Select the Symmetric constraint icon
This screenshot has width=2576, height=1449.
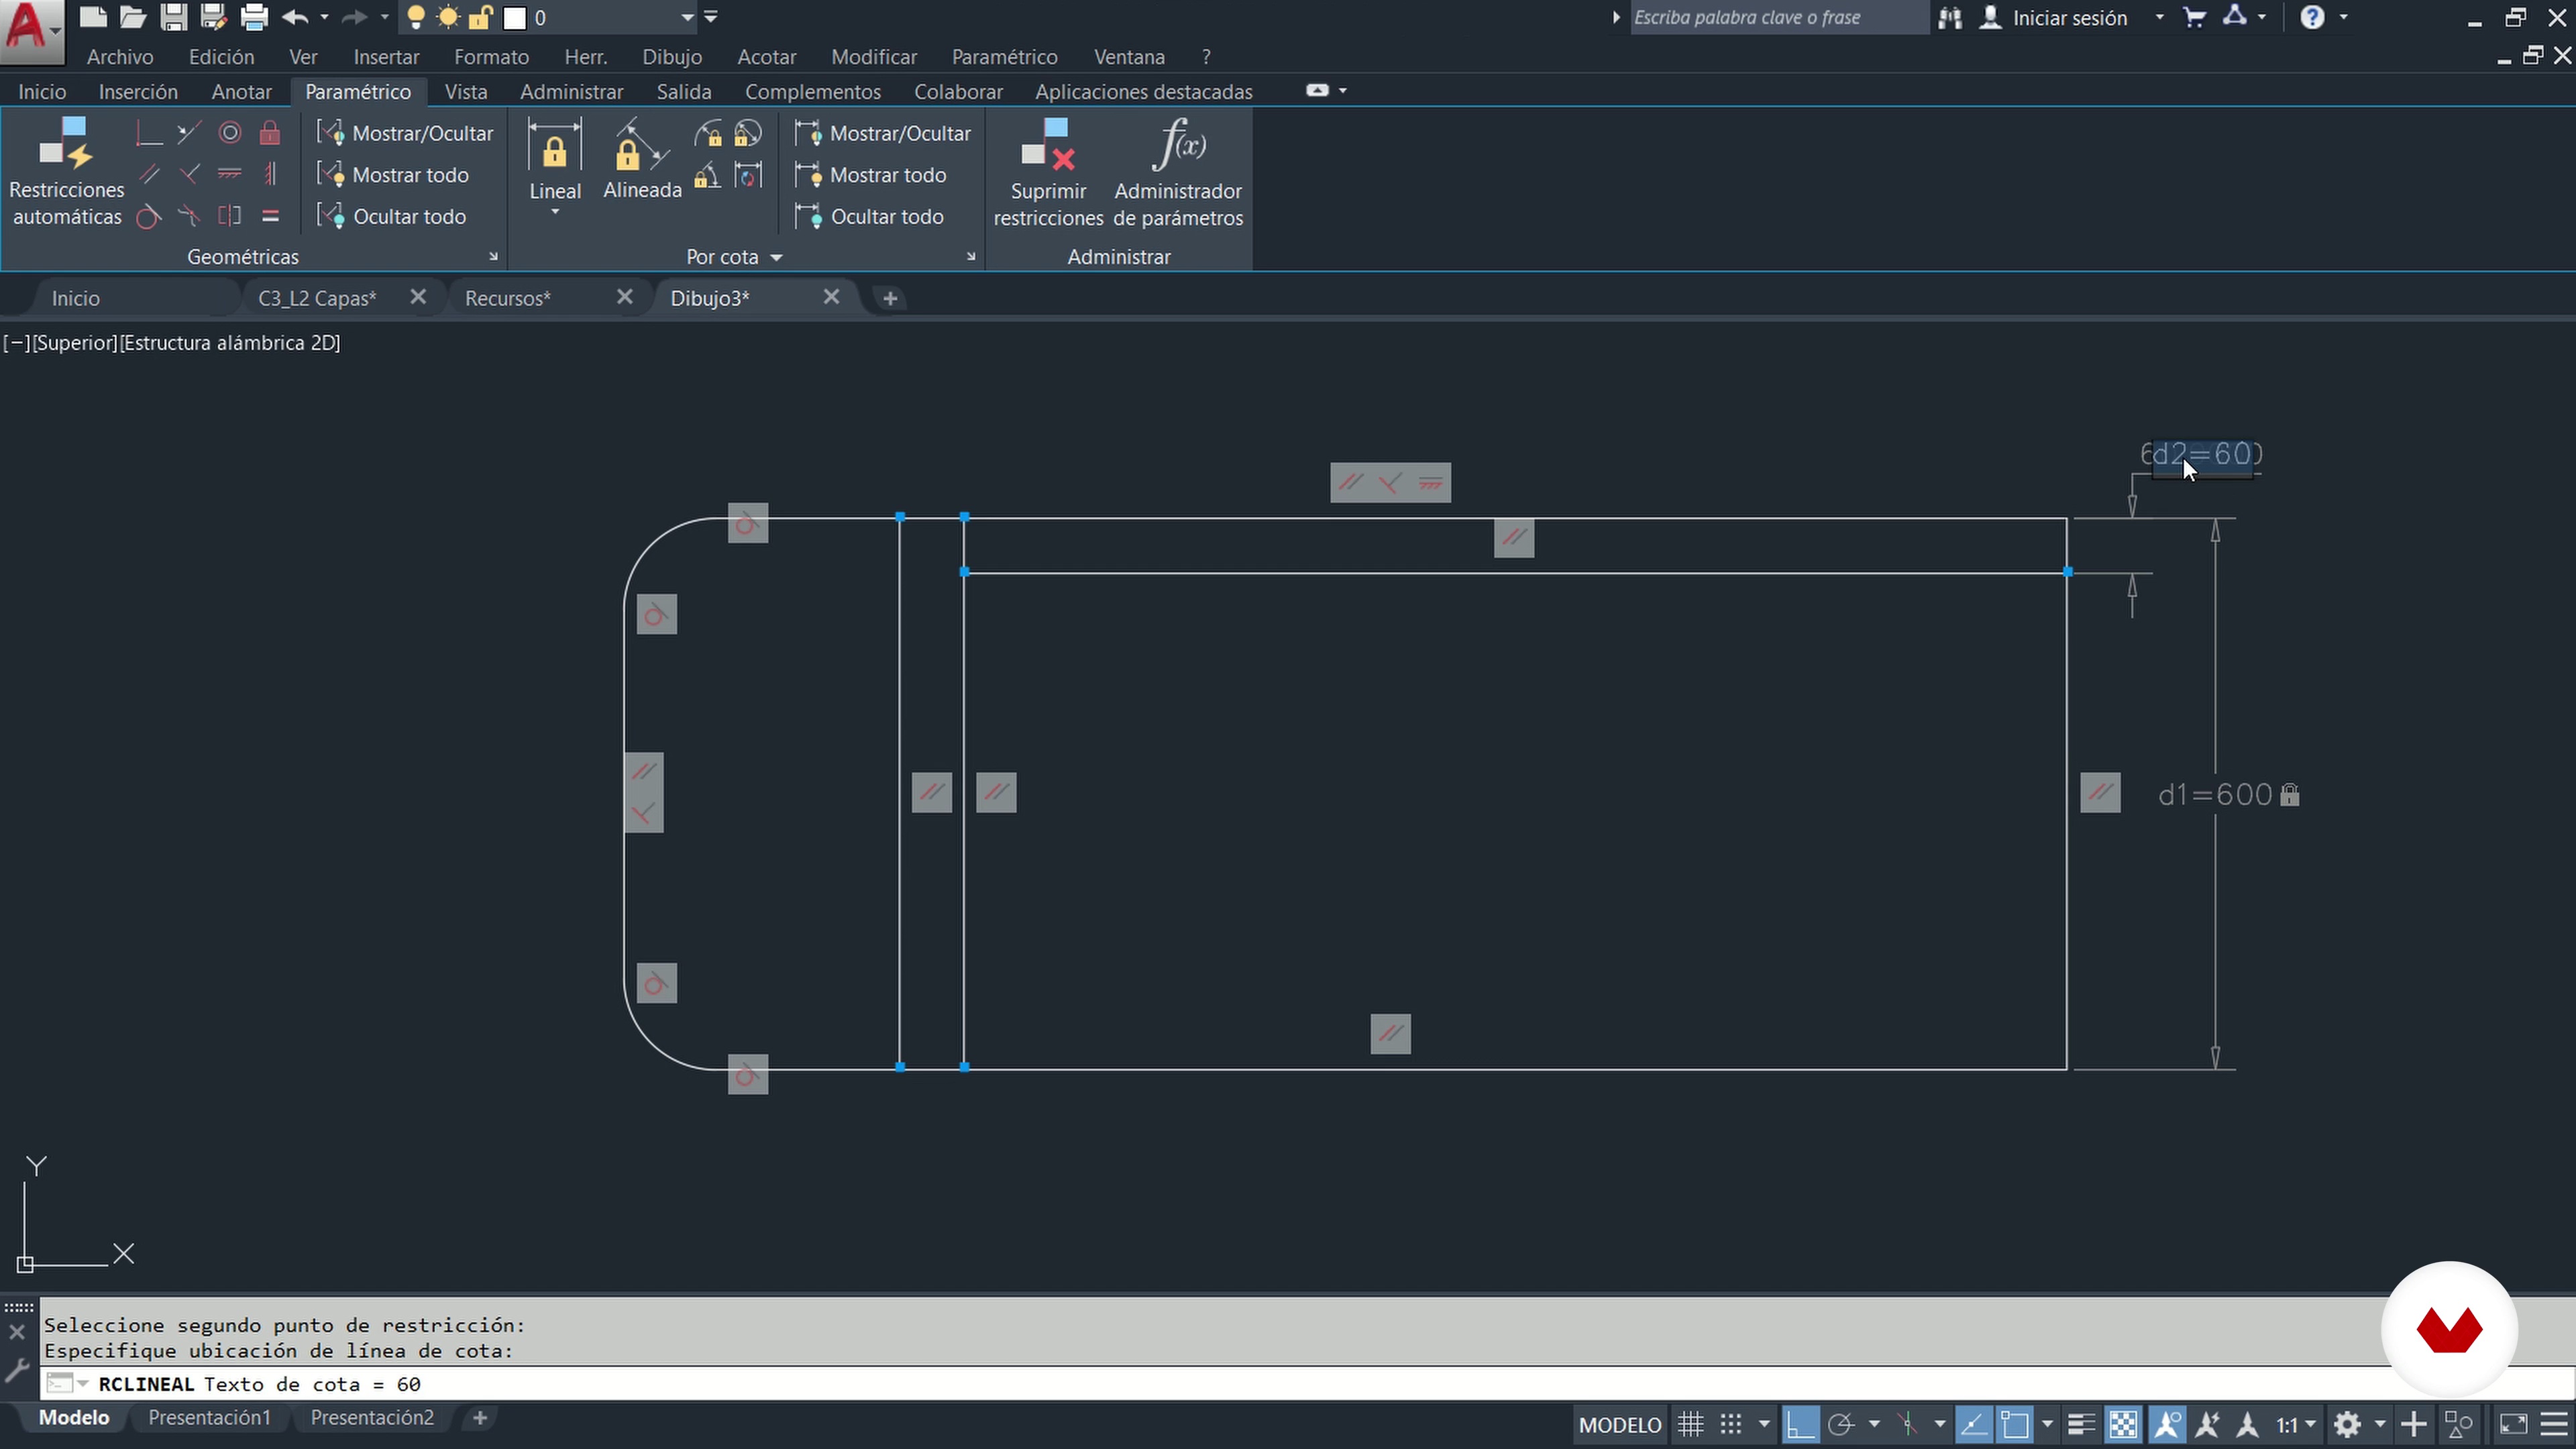tap(230, 216)
